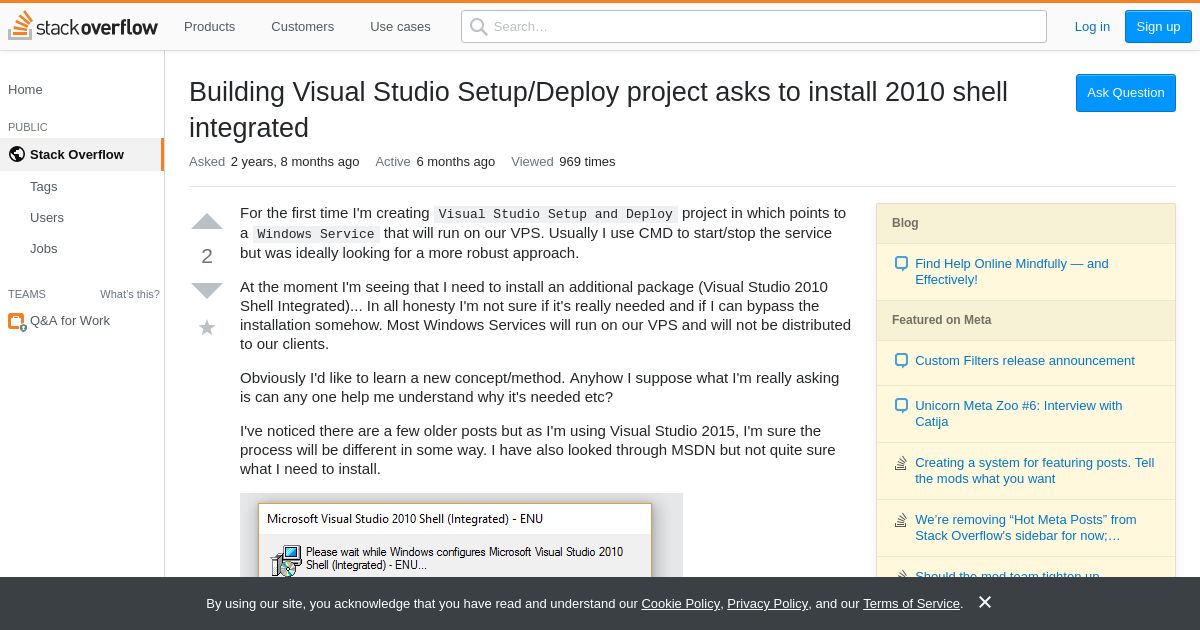The image size is (1200, 630).
Task: Open Creating a system for featuring posts
Action: (x=1035, y=471)
